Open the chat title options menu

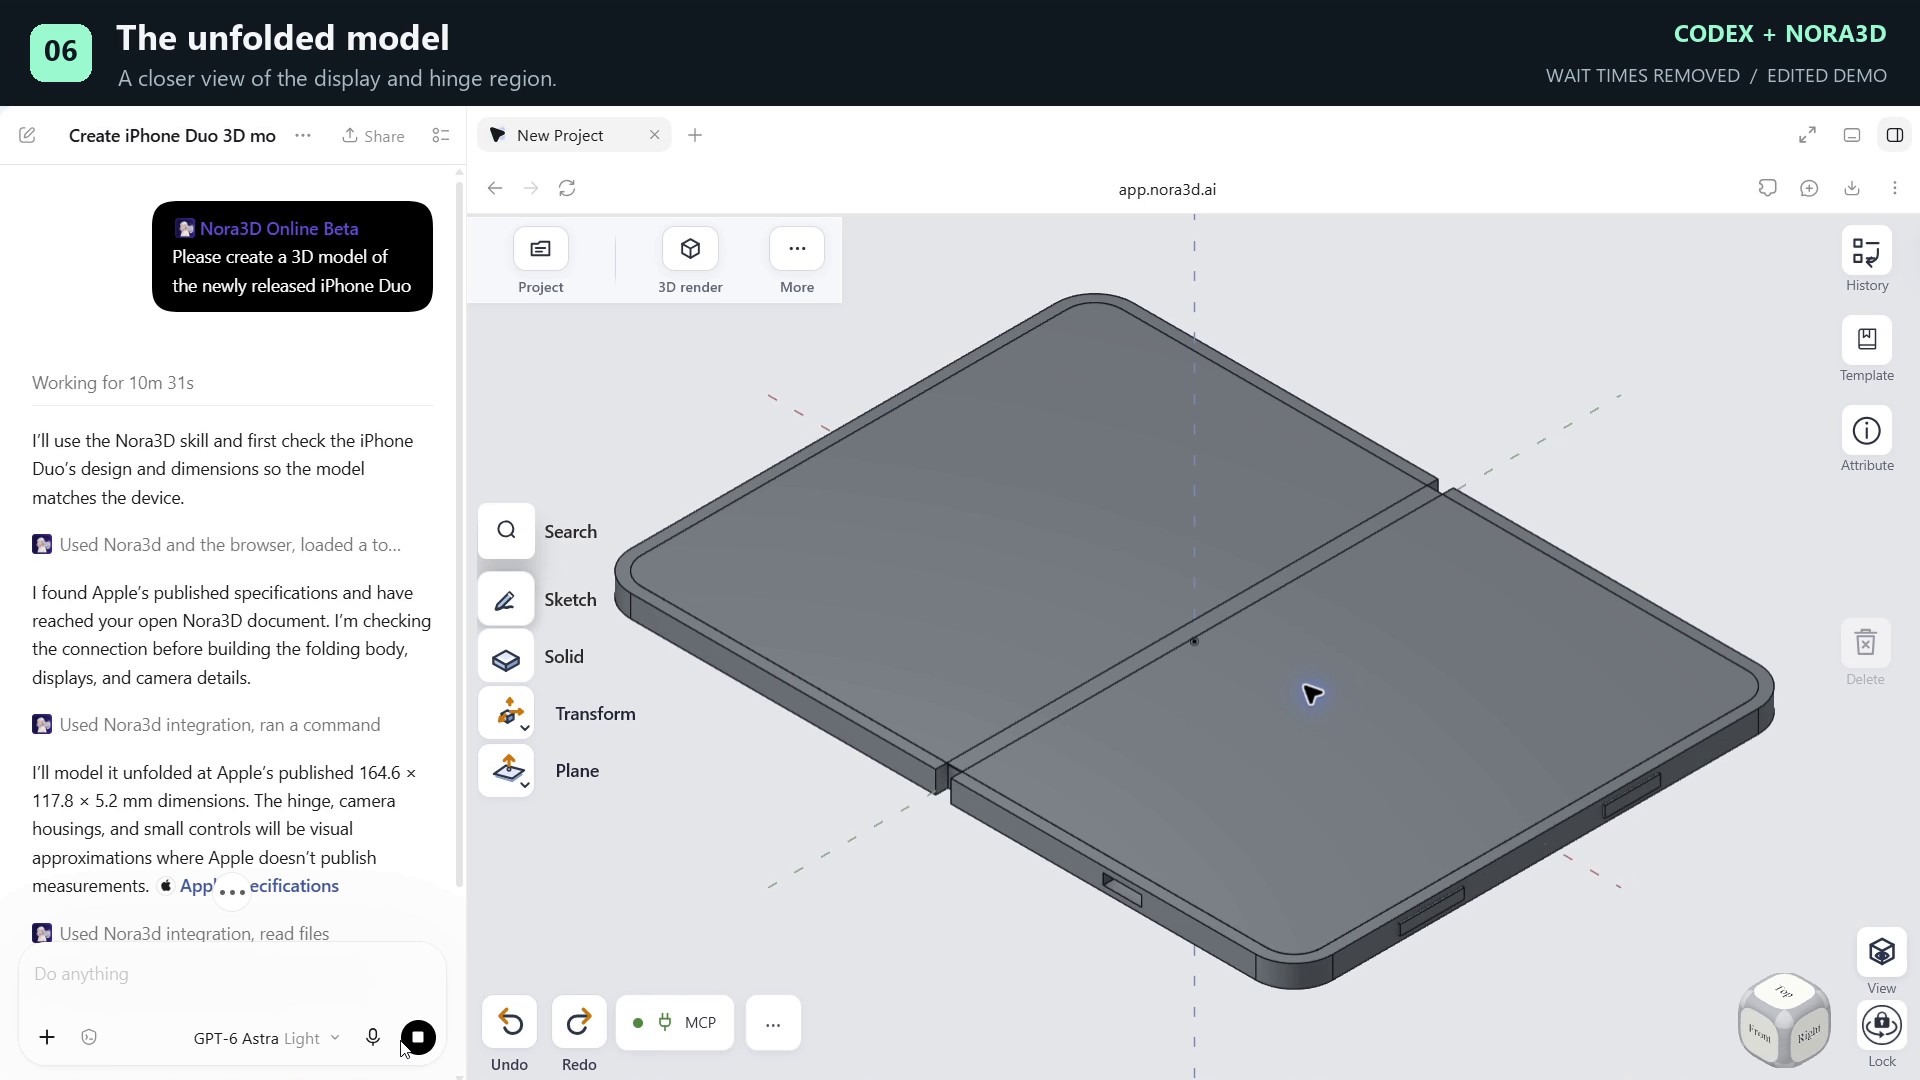pos(303,135)
